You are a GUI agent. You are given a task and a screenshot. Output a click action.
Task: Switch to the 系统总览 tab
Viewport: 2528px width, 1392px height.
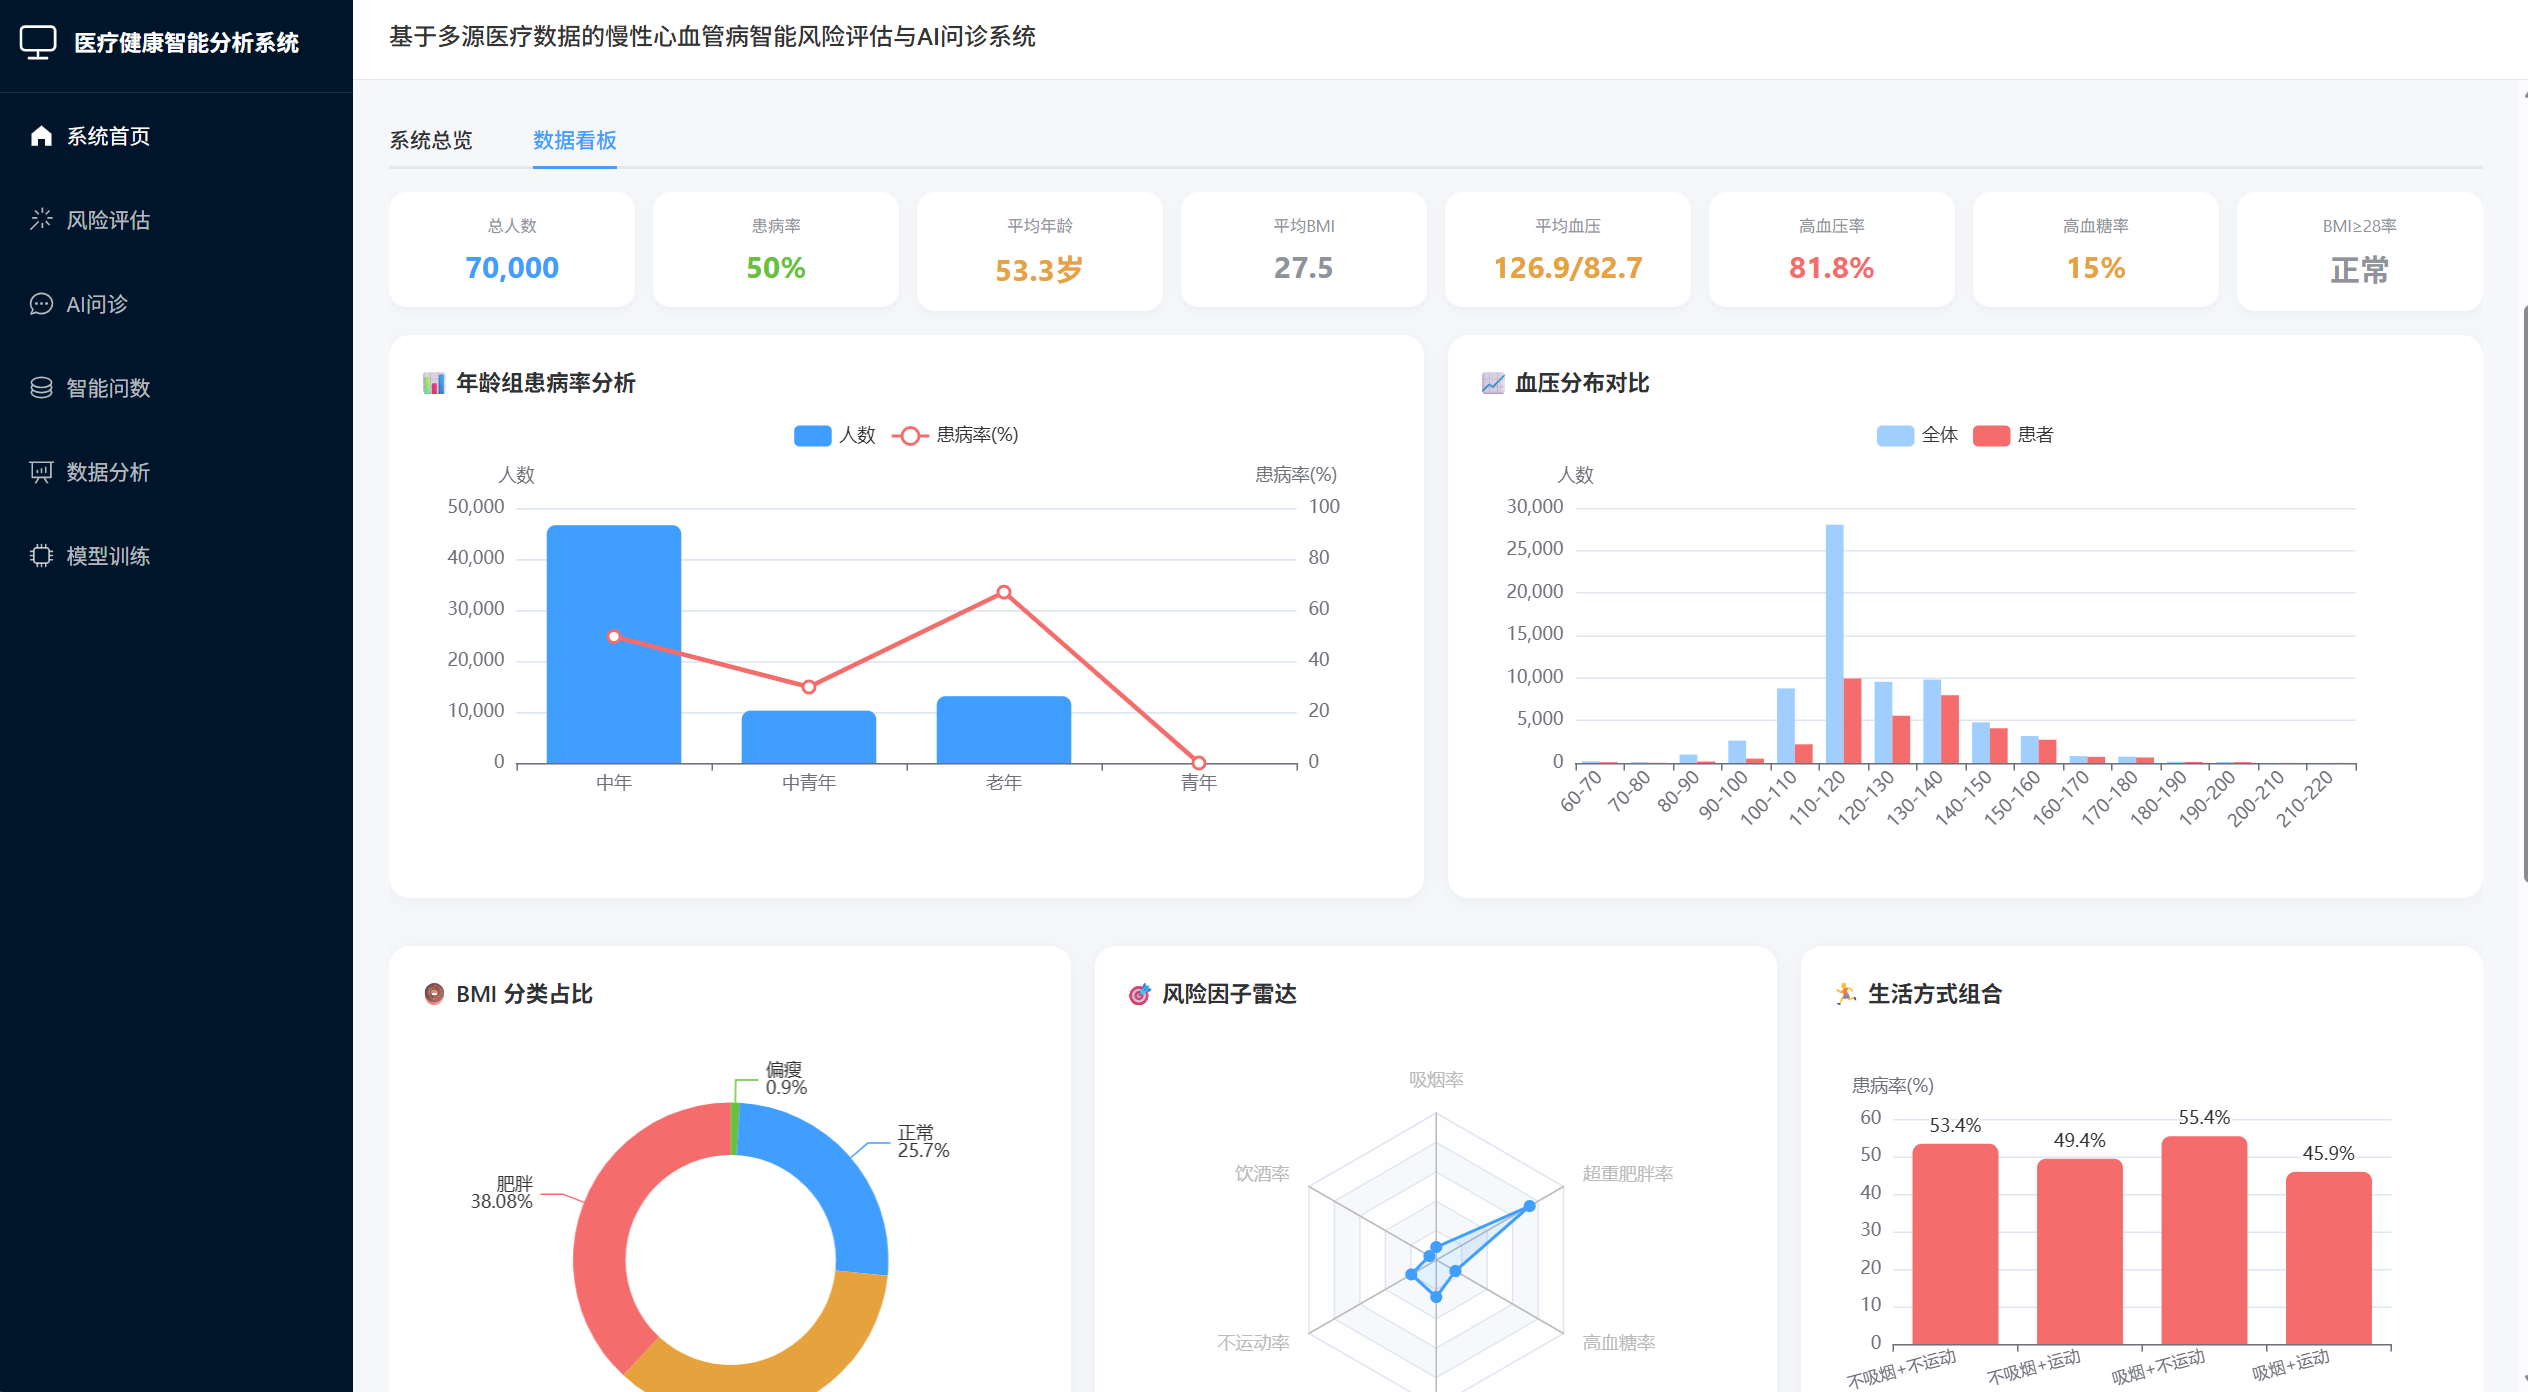(x=431, y=140)
